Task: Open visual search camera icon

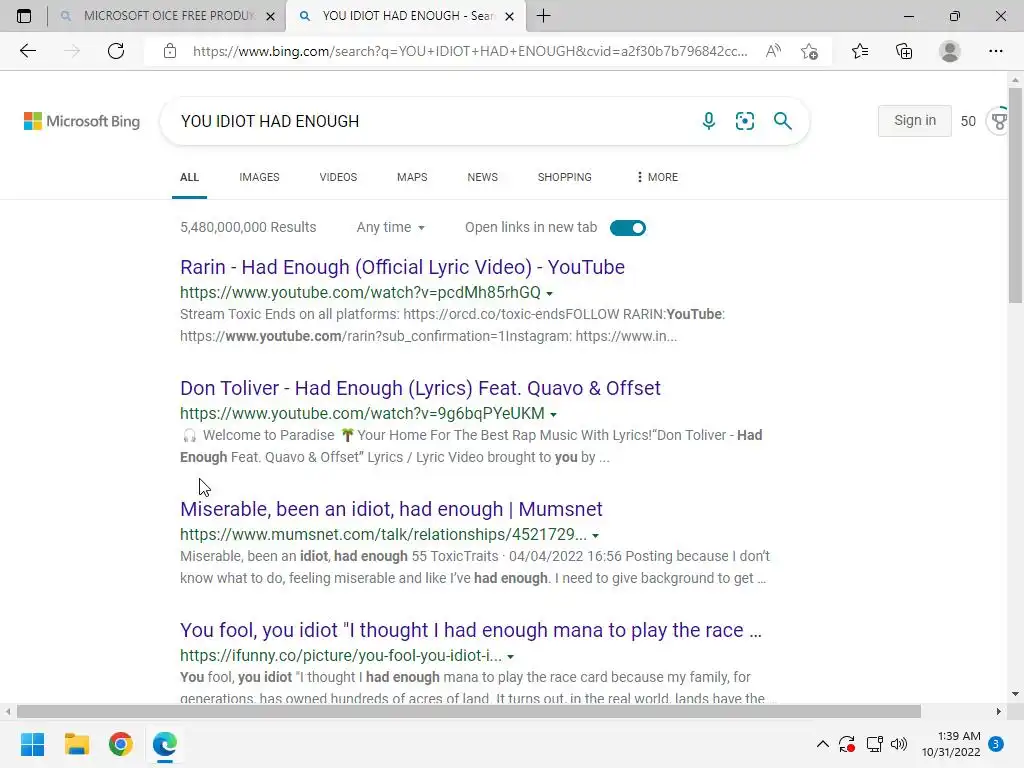Action: coord(744,121)
